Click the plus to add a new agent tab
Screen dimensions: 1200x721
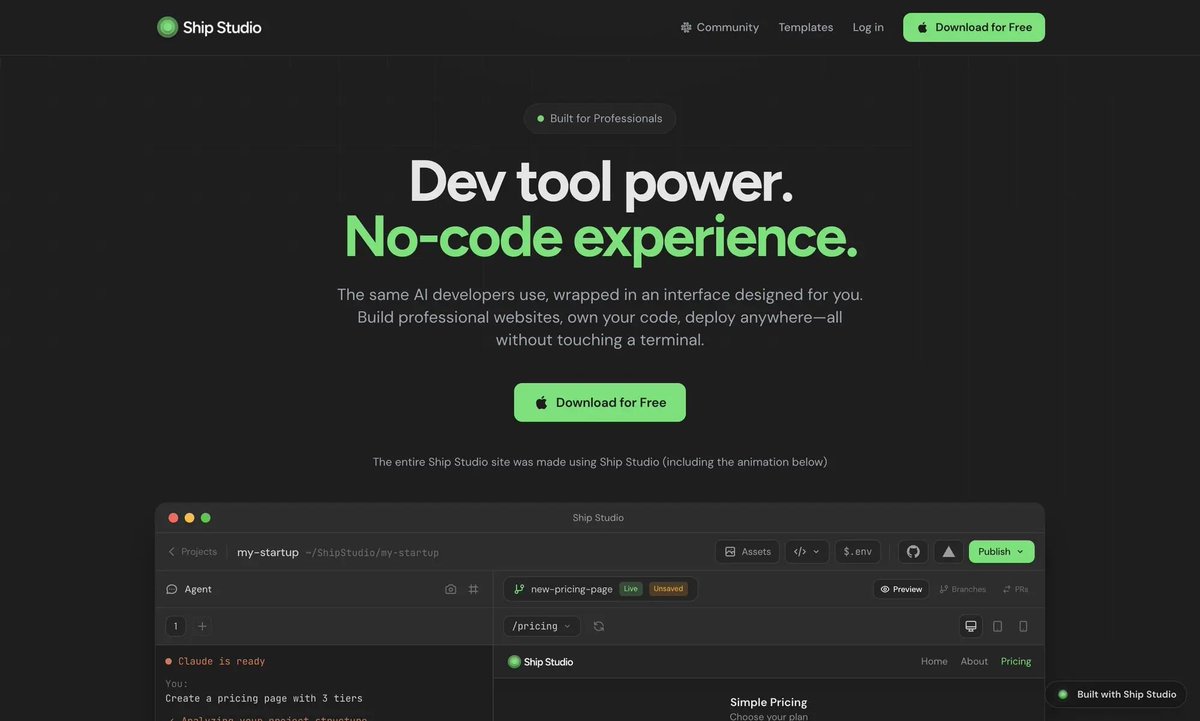pyautogui.click(x=202, y=626)
